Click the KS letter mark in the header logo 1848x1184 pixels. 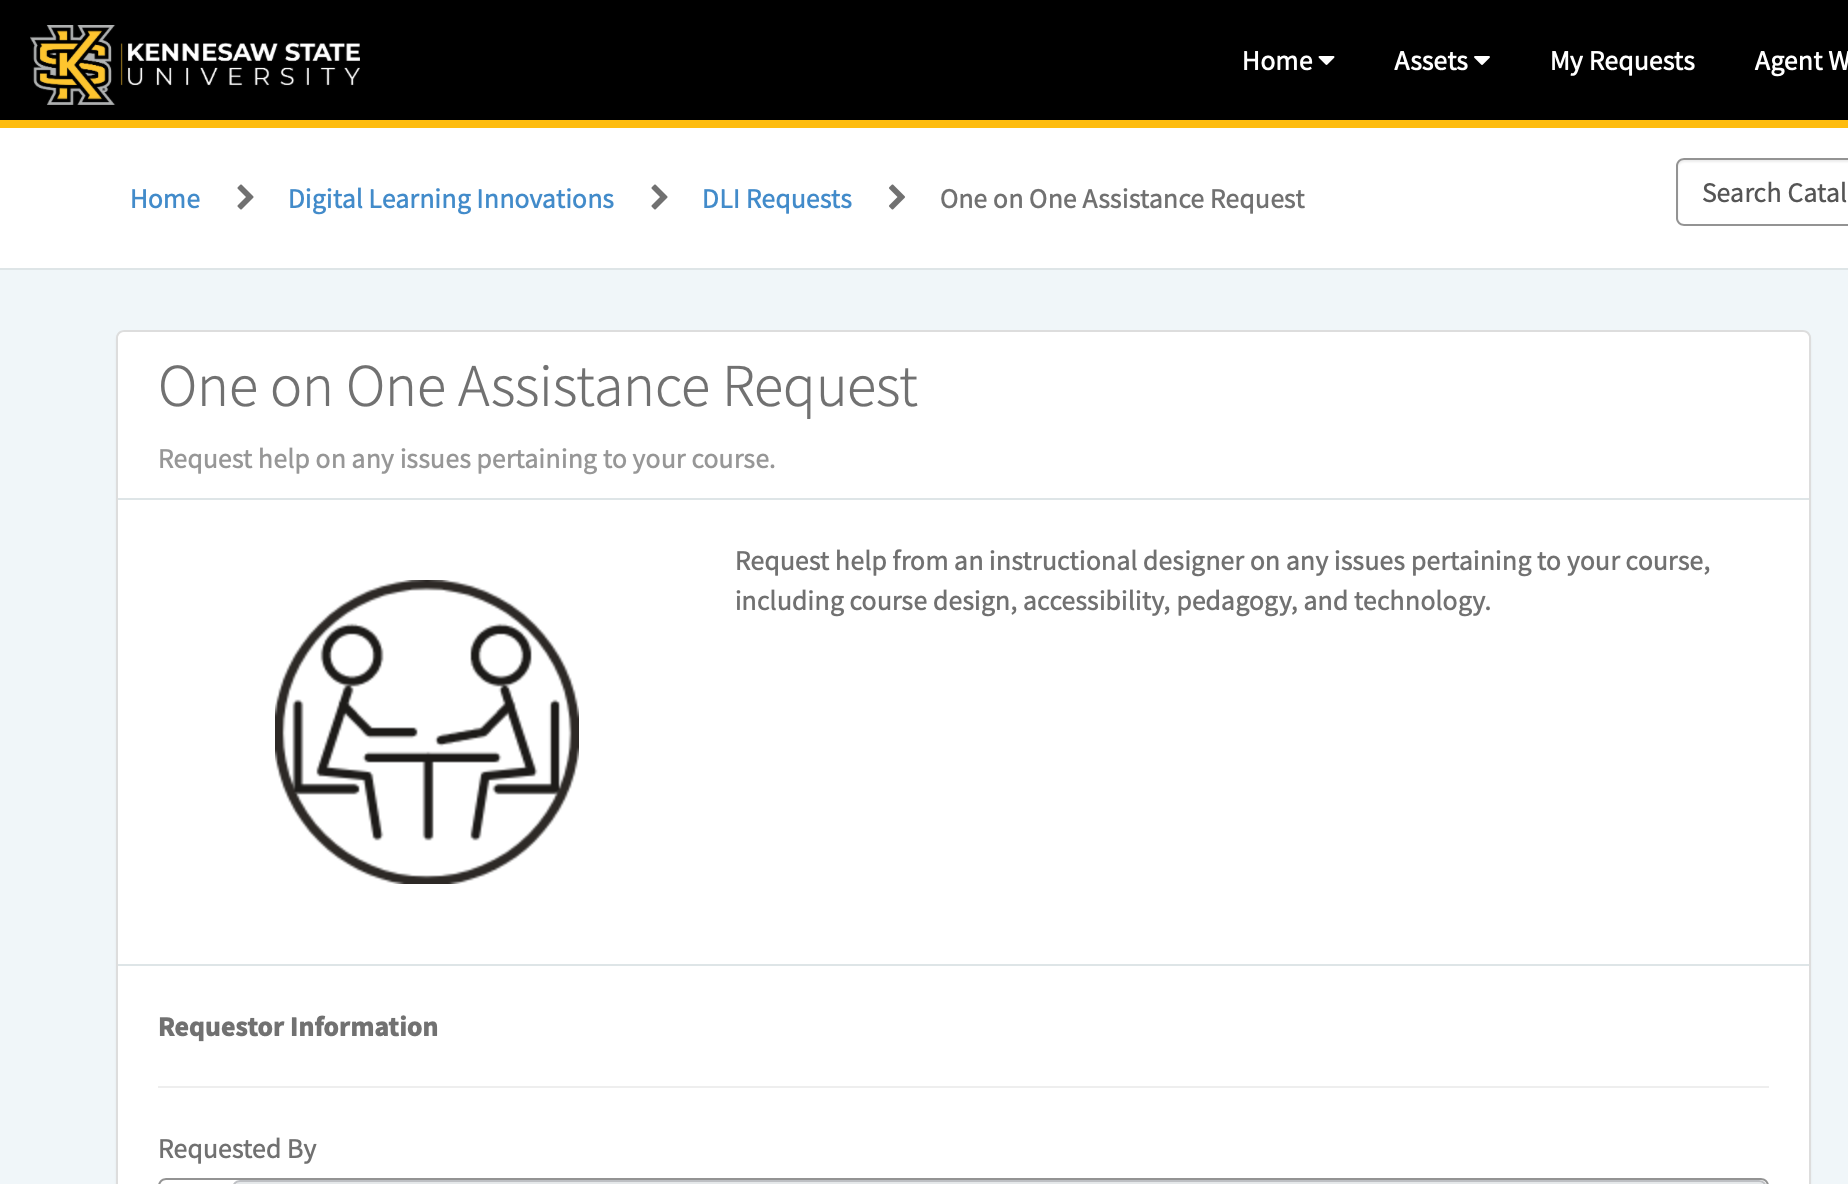pos(72,62)
